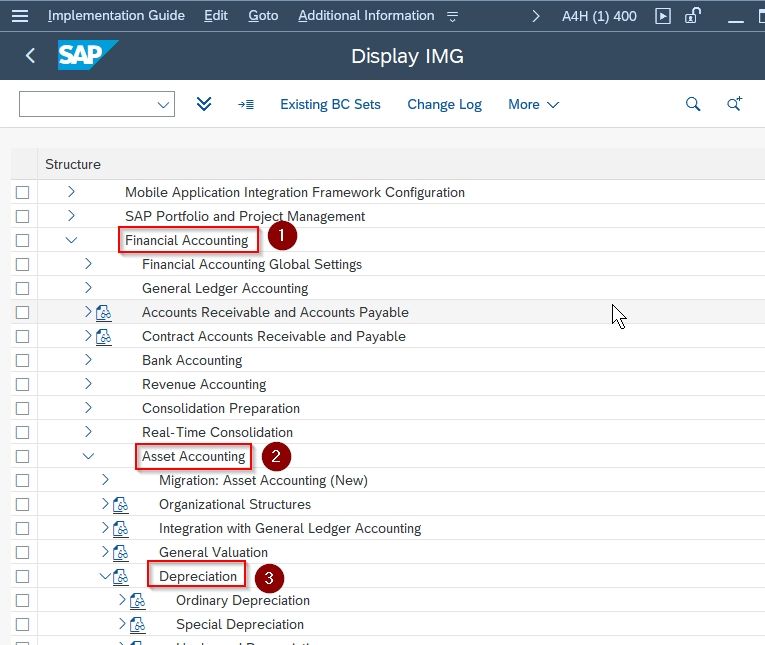This screenshot has width=765, height=645.
Task: Check the Financial Accounting row checkbox
Action: tap(22, 241)
